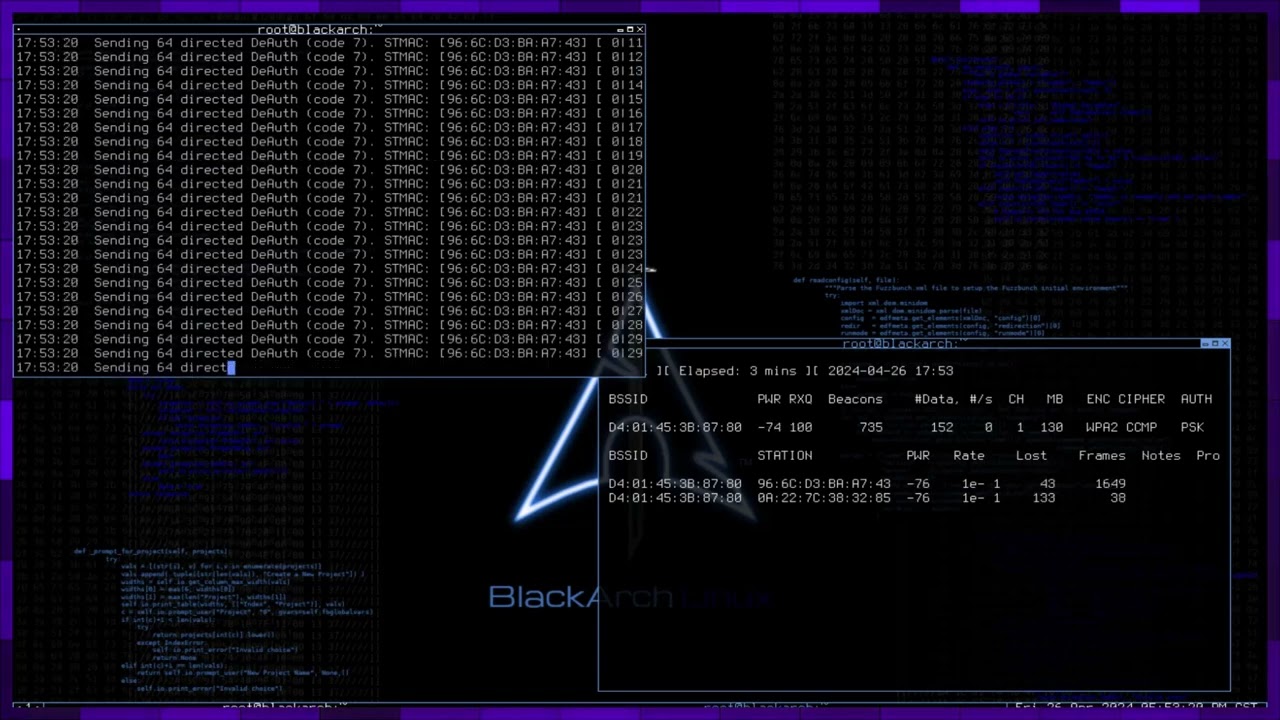Click the '735' beacons value

pos(871,427)
